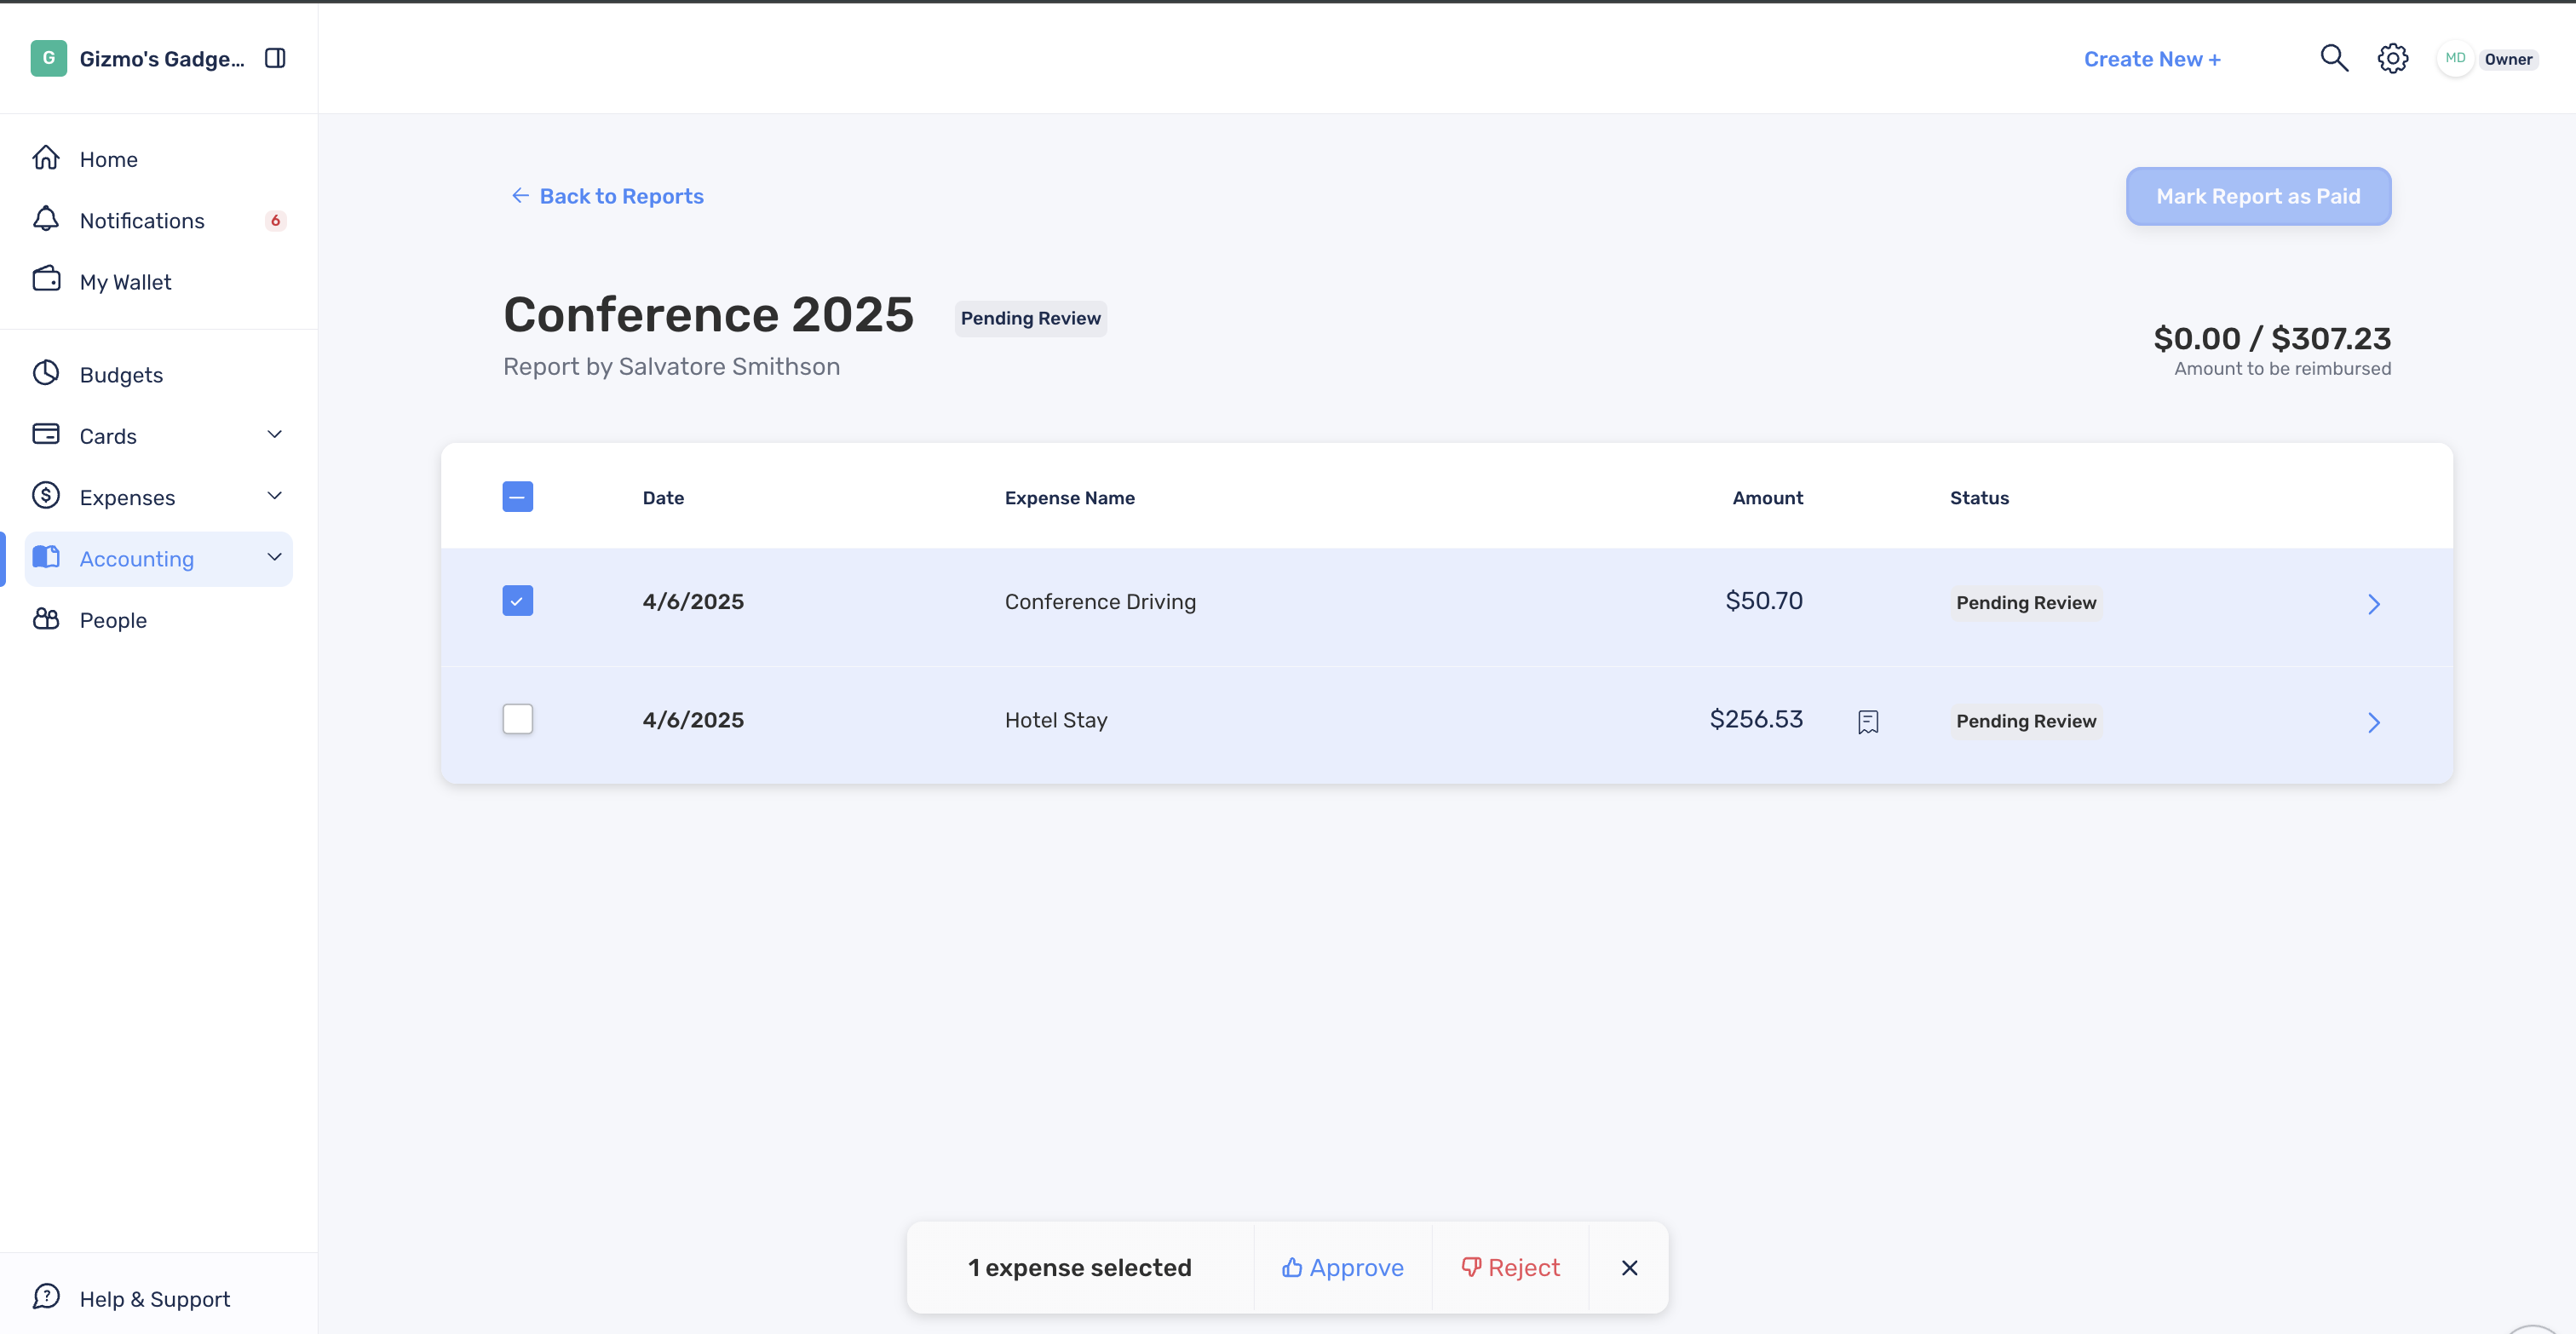Click the People icon in sidebar
This screenshot has height=1334, width=2576.
(46, 619)
